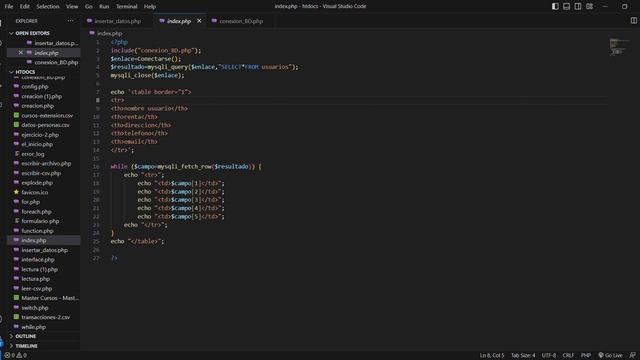
Task: Toggle the bottom panel layout icon
Action: 567,7
